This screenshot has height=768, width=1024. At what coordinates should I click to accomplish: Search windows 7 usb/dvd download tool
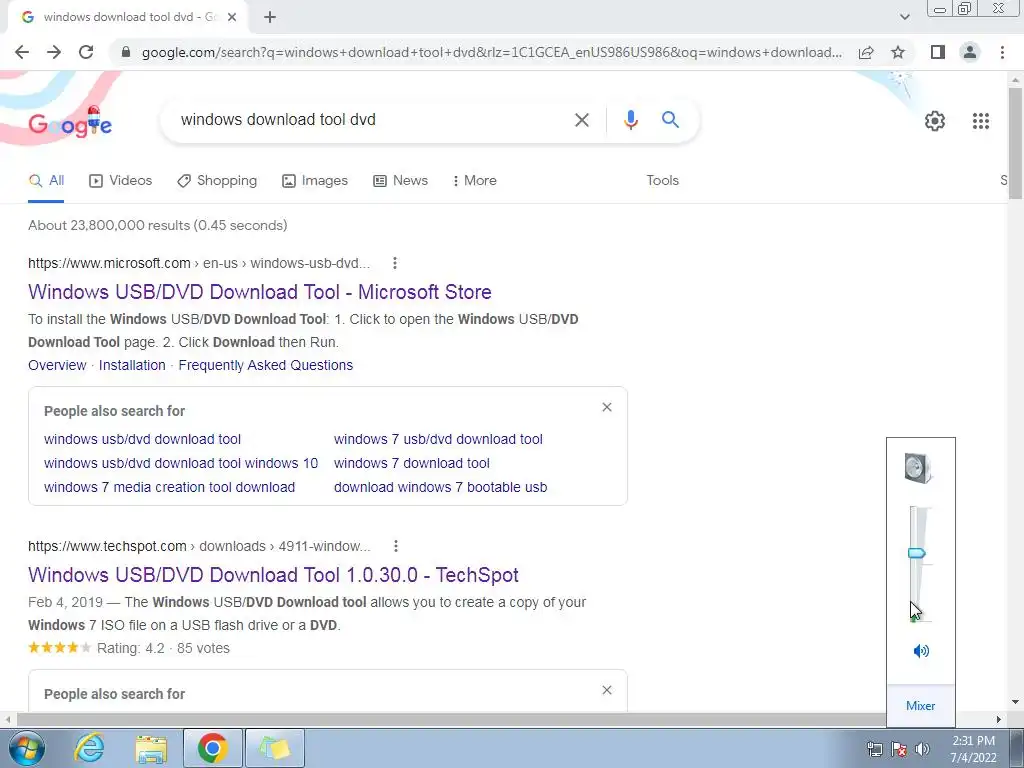tap(438, 440)
